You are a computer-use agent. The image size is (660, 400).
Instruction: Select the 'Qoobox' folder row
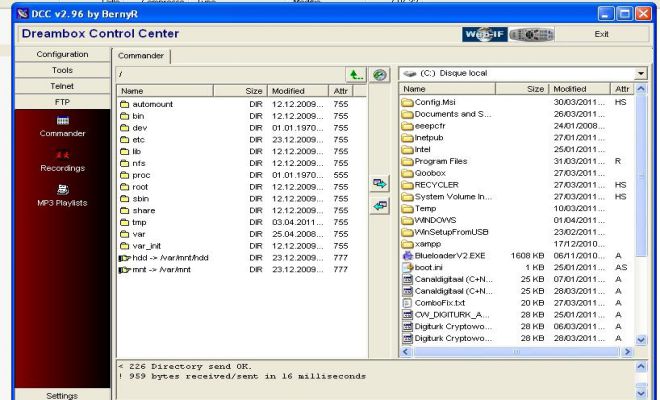[x=517, y=173]
